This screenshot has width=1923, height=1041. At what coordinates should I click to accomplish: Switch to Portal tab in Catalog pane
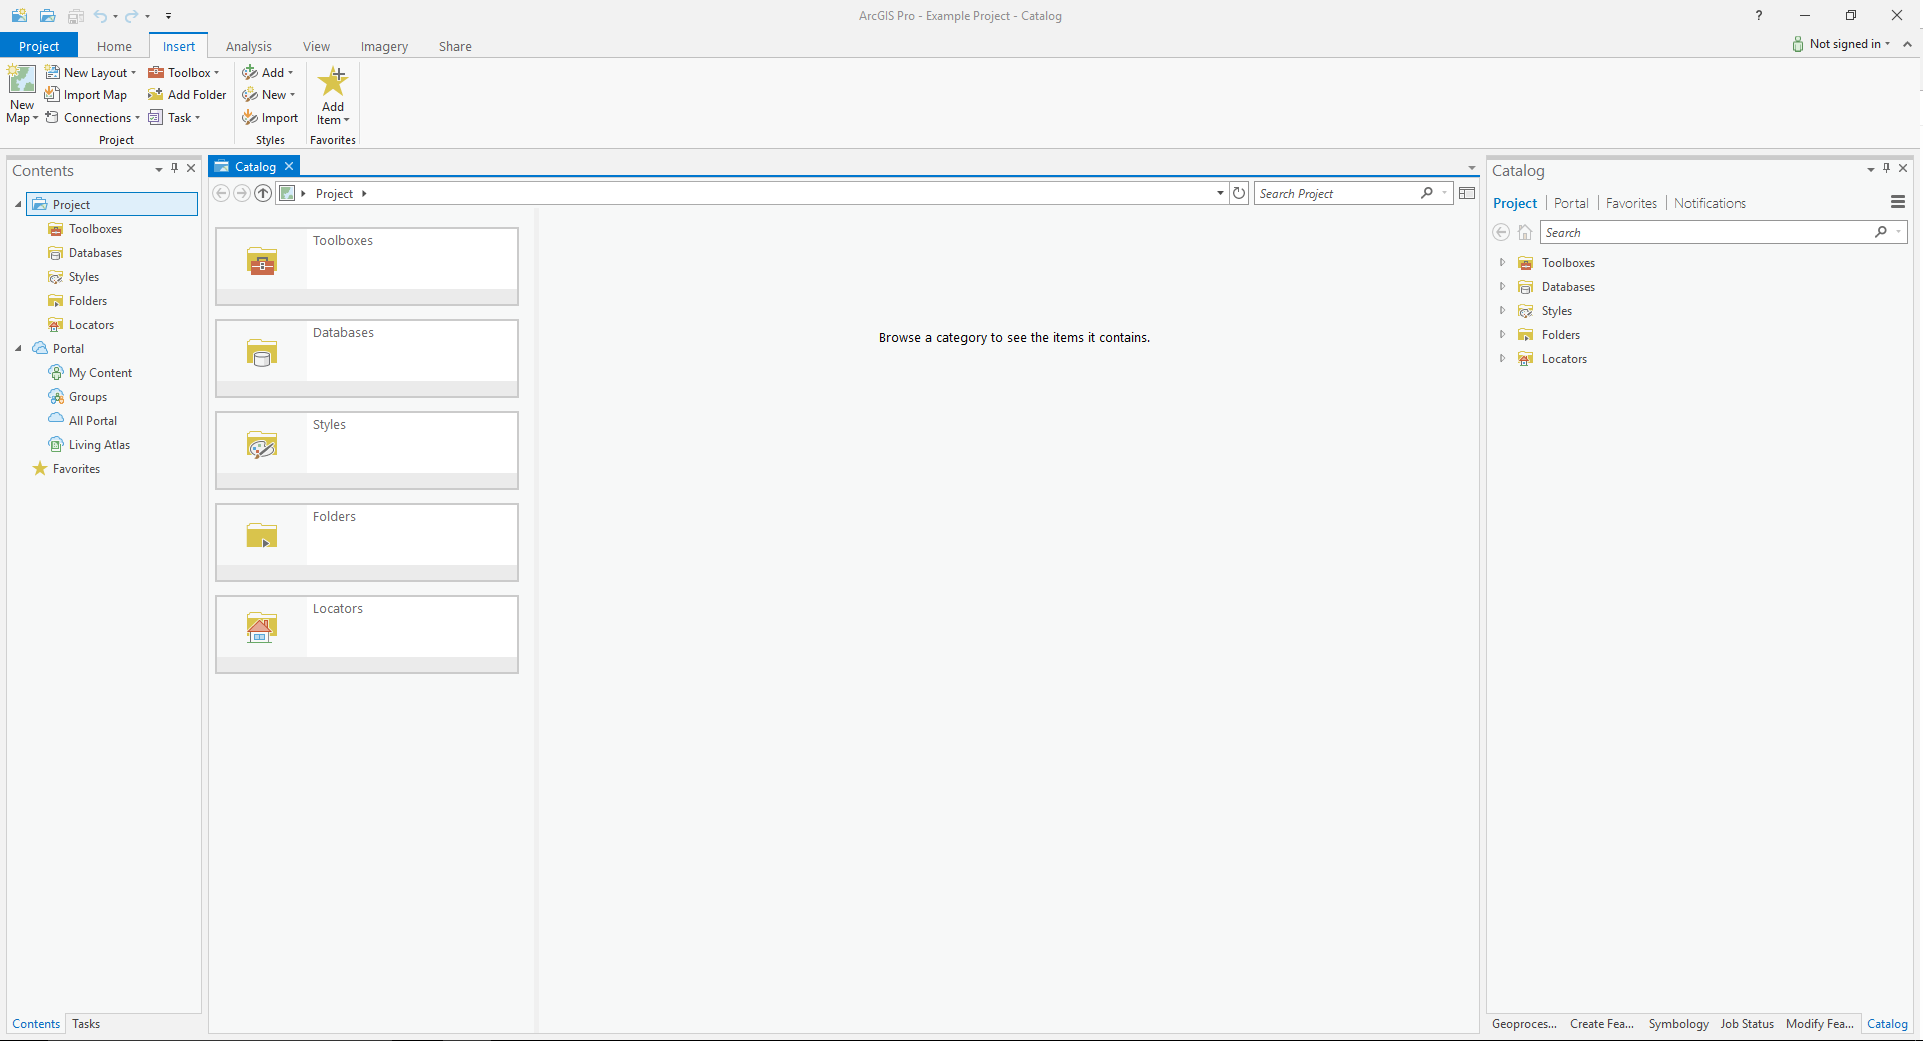(x=1571, y=203)
